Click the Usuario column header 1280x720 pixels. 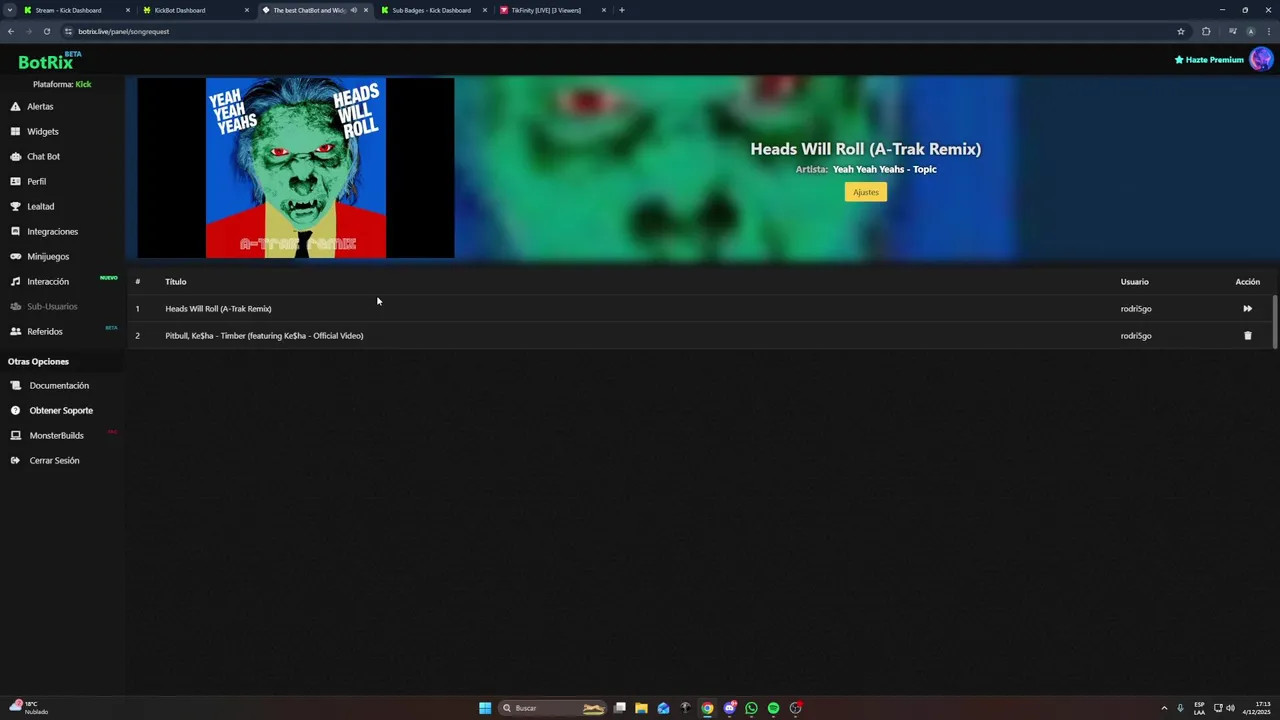pyautogui.click(x=1134, y=281)
